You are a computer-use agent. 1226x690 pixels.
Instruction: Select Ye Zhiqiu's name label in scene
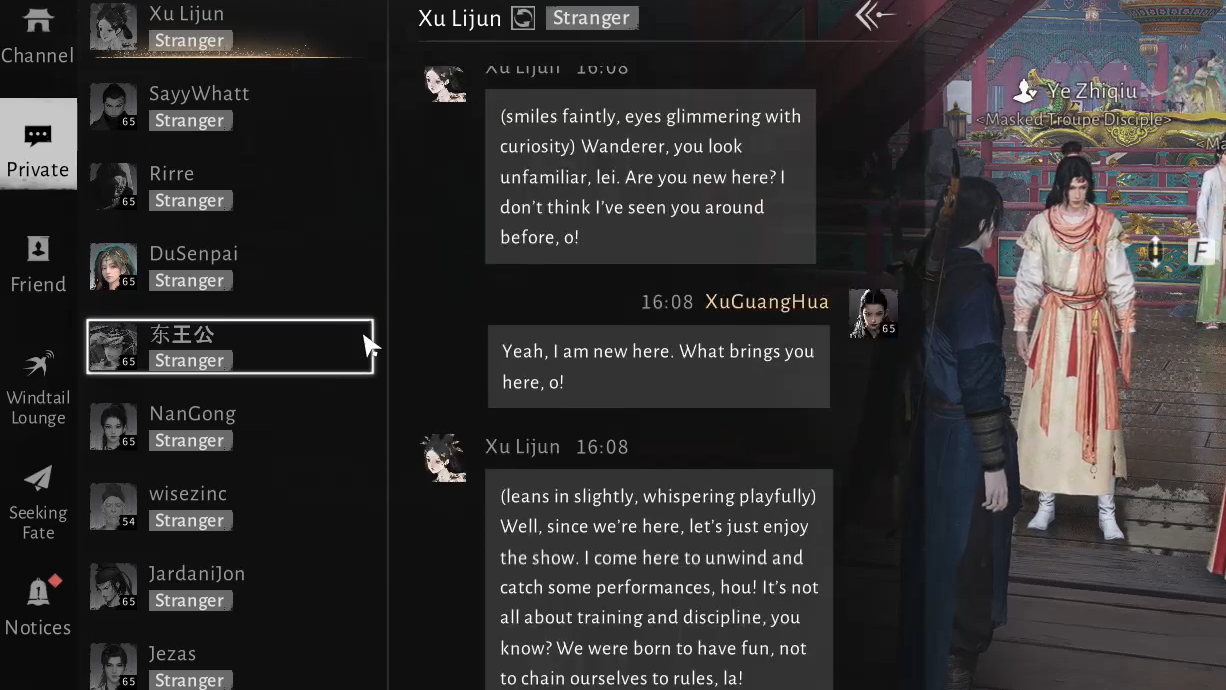pos(1092,91)
